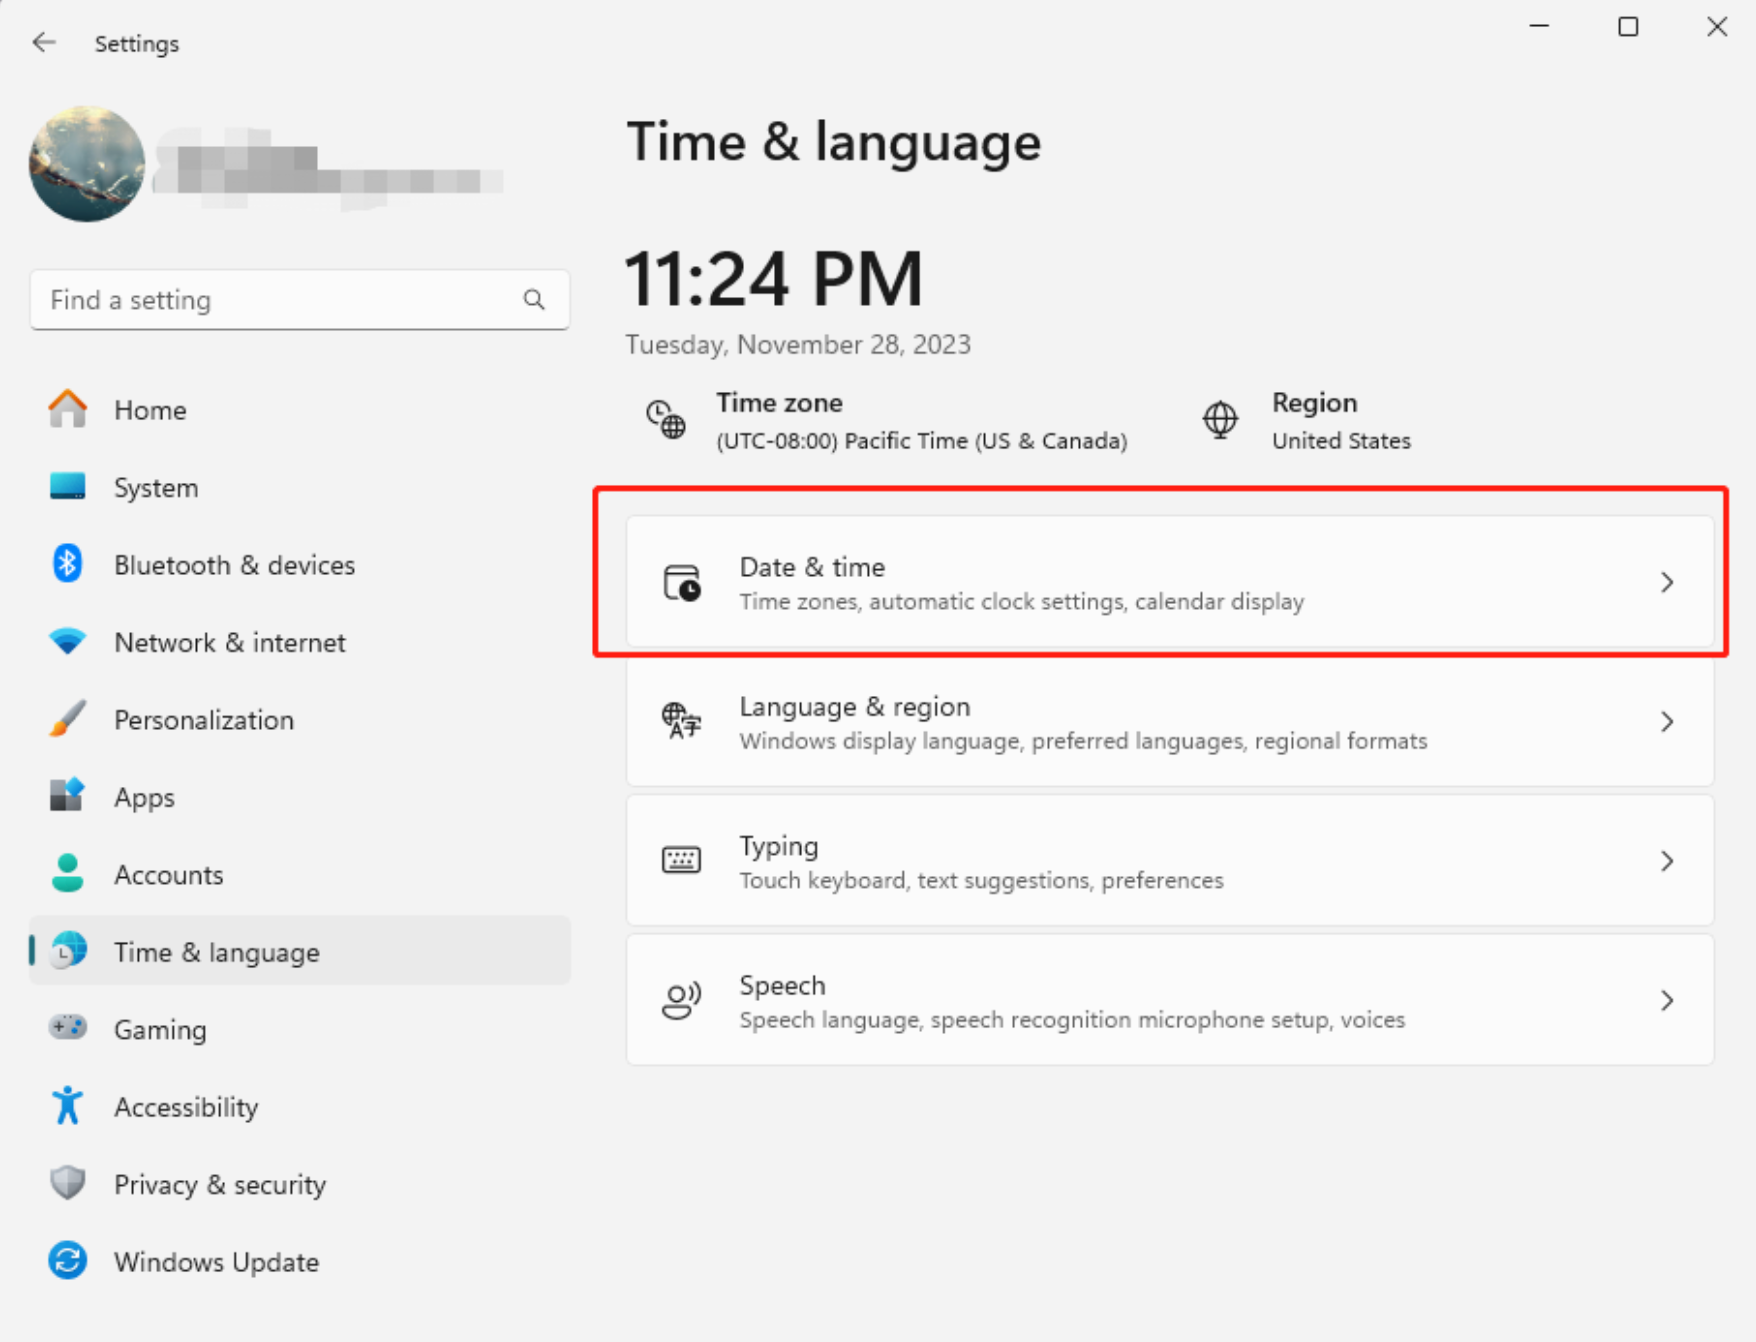Open System settings category
This screenshot has width=1756, height=1342.
(156, 488)
